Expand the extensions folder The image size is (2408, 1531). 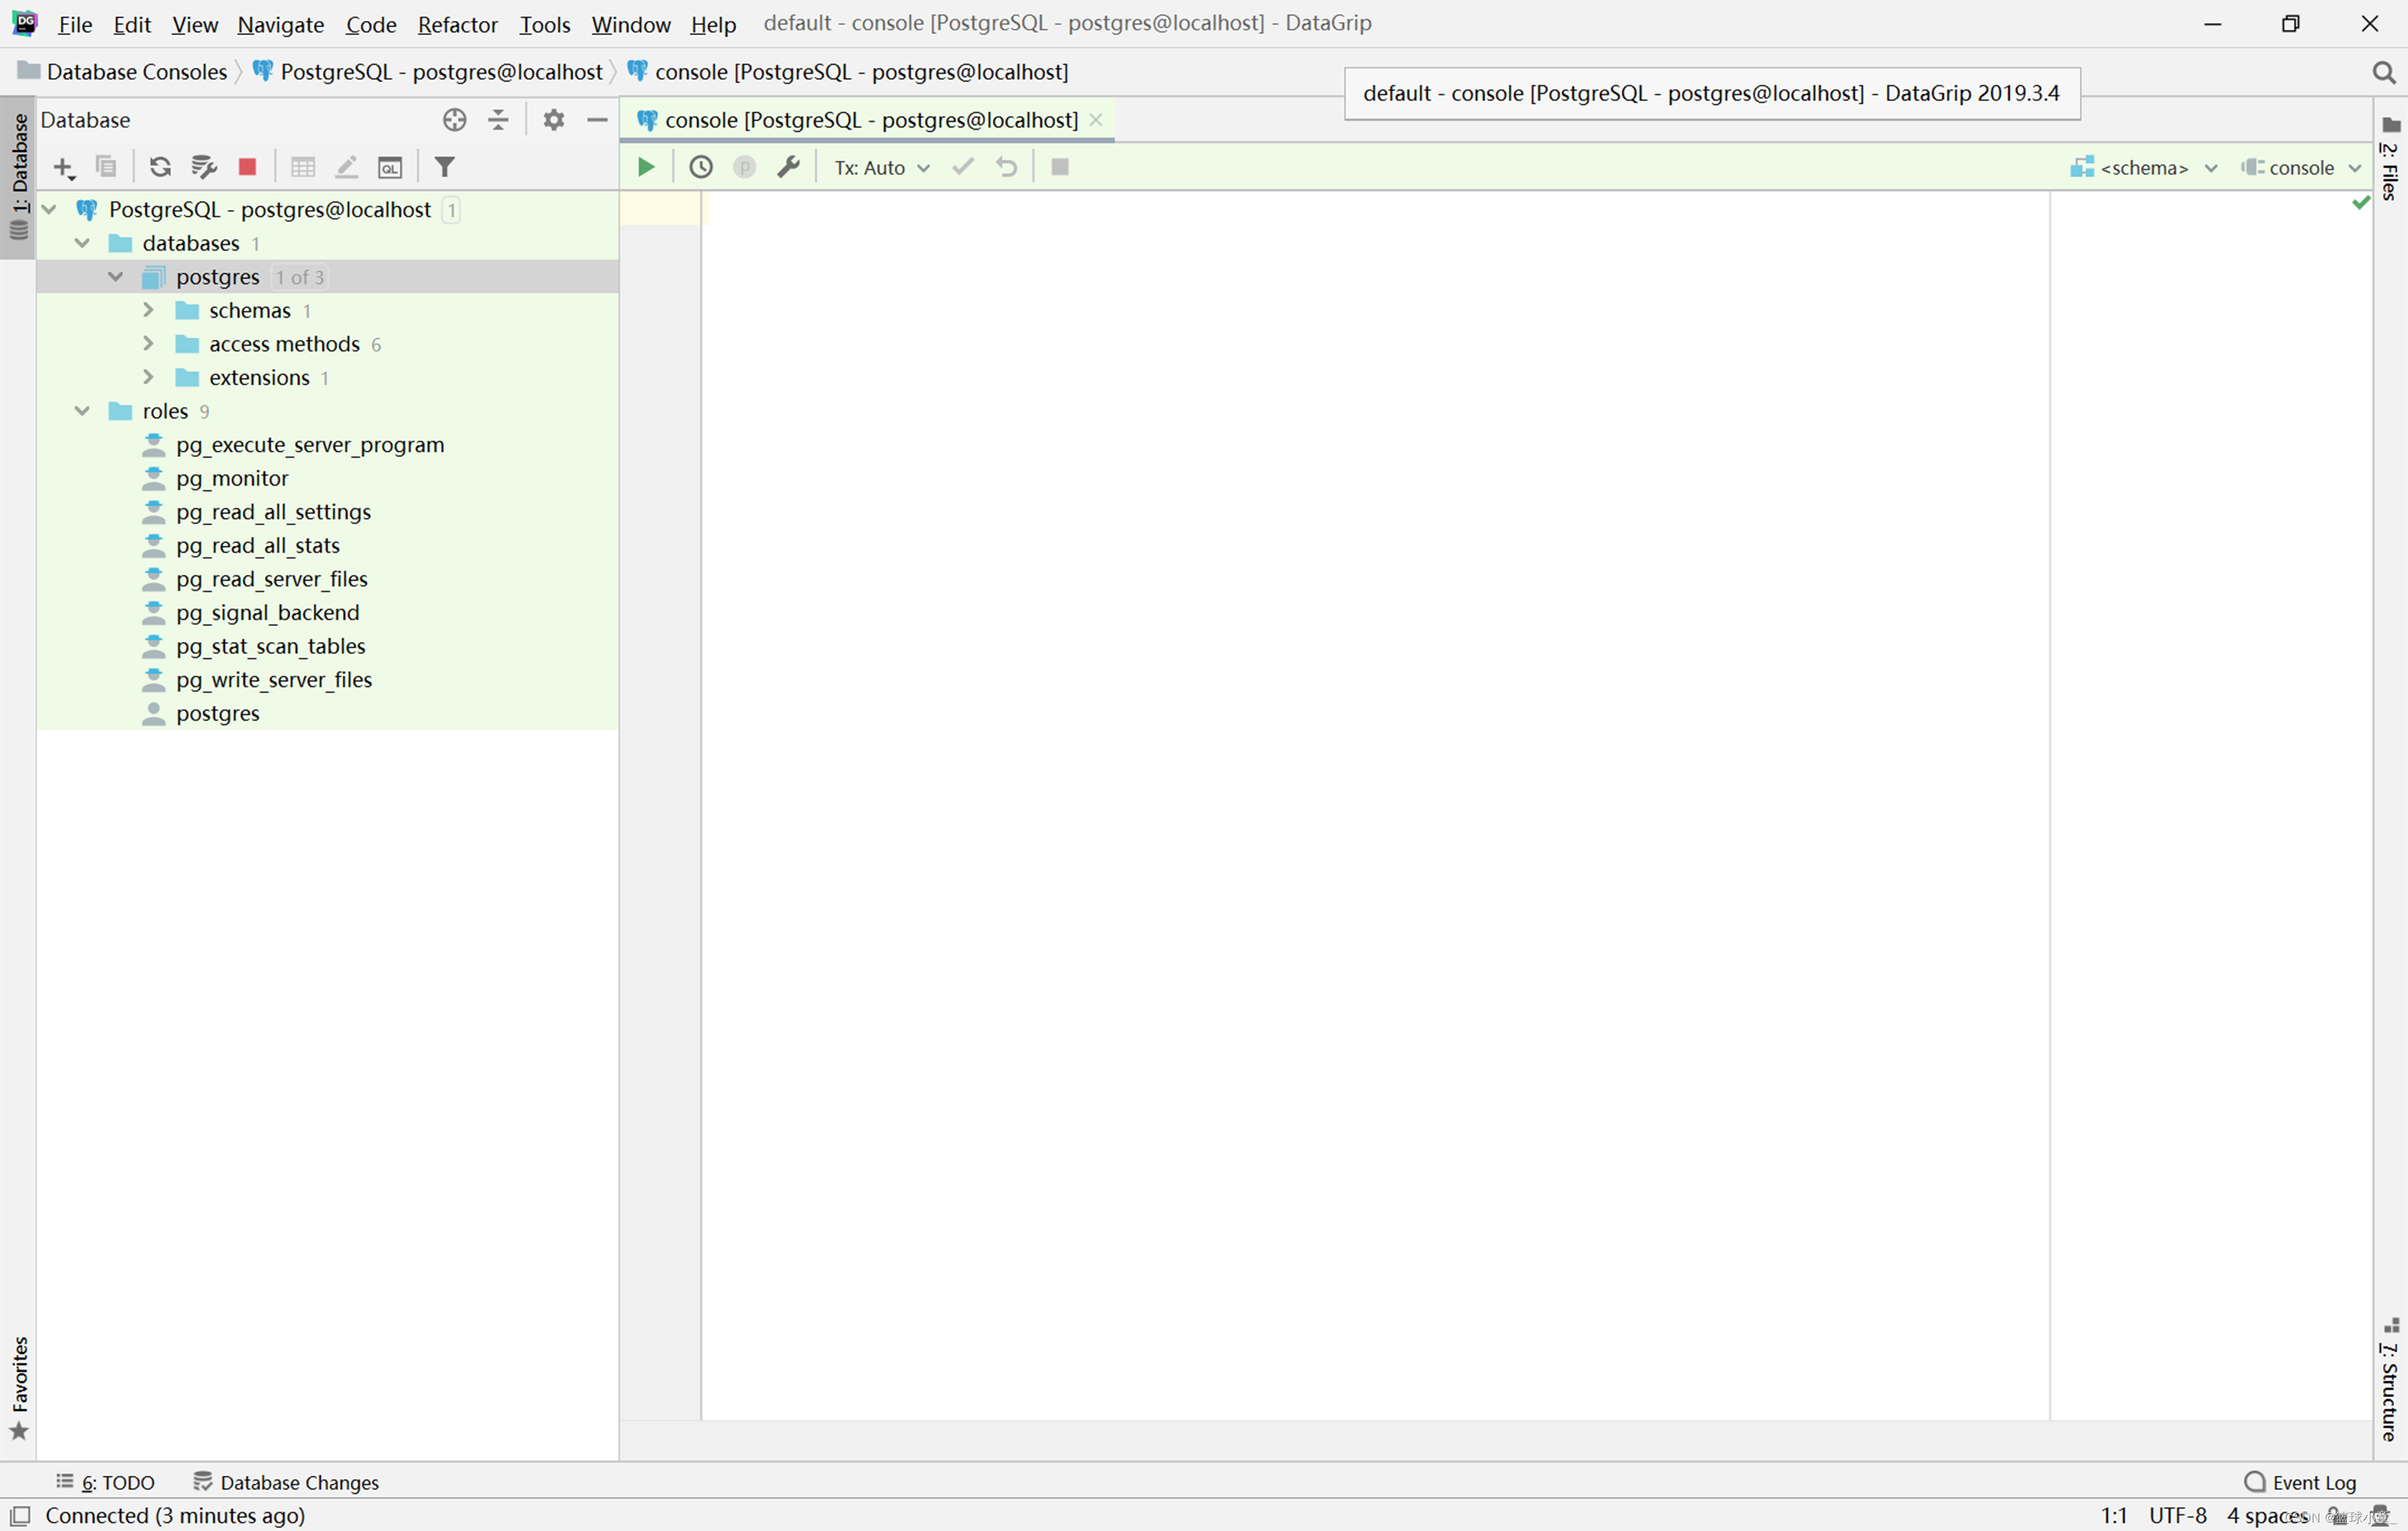149,377
